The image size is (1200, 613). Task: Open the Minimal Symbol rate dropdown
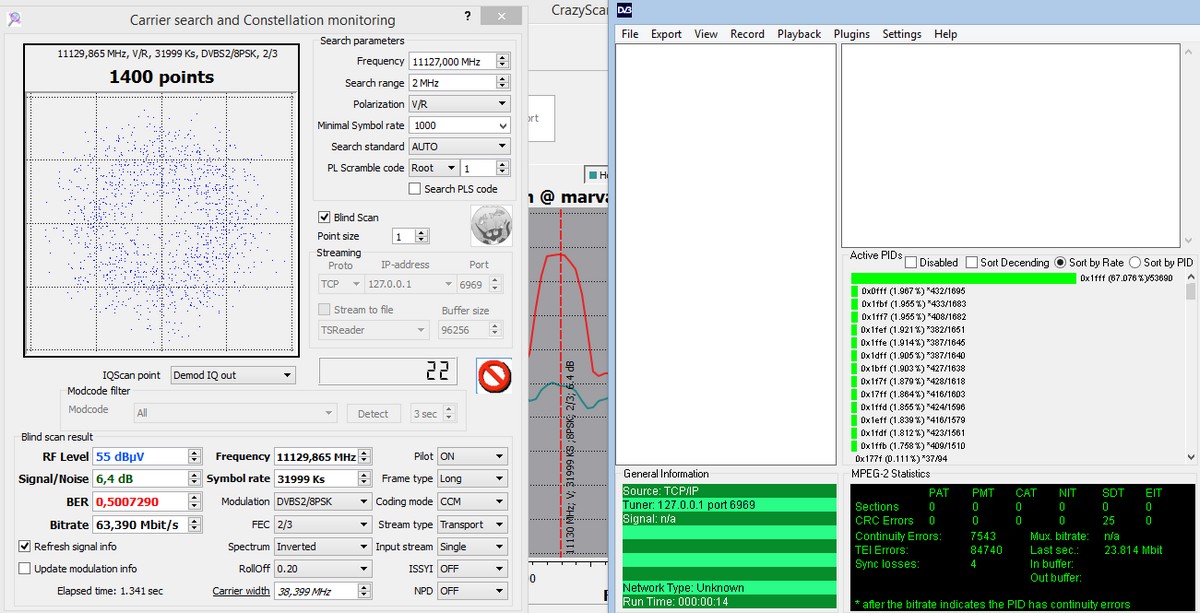point(459,125)
